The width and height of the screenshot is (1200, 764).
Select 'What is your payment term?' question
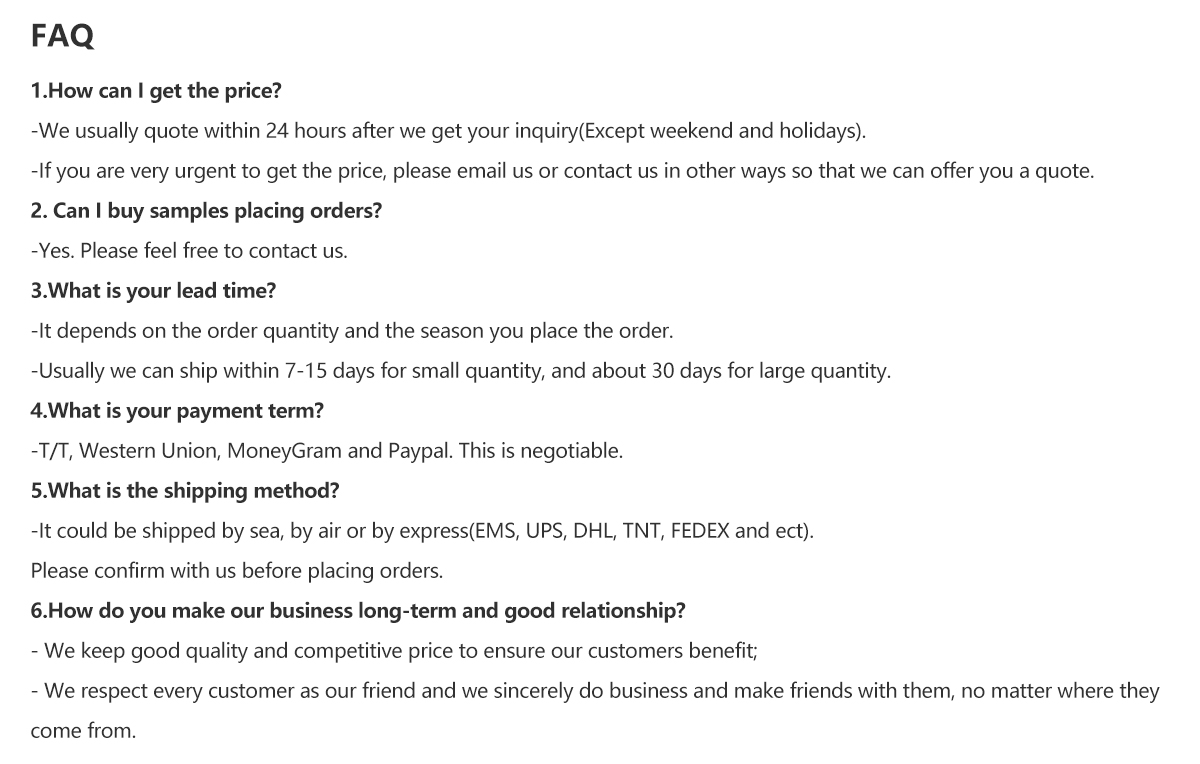177,411
